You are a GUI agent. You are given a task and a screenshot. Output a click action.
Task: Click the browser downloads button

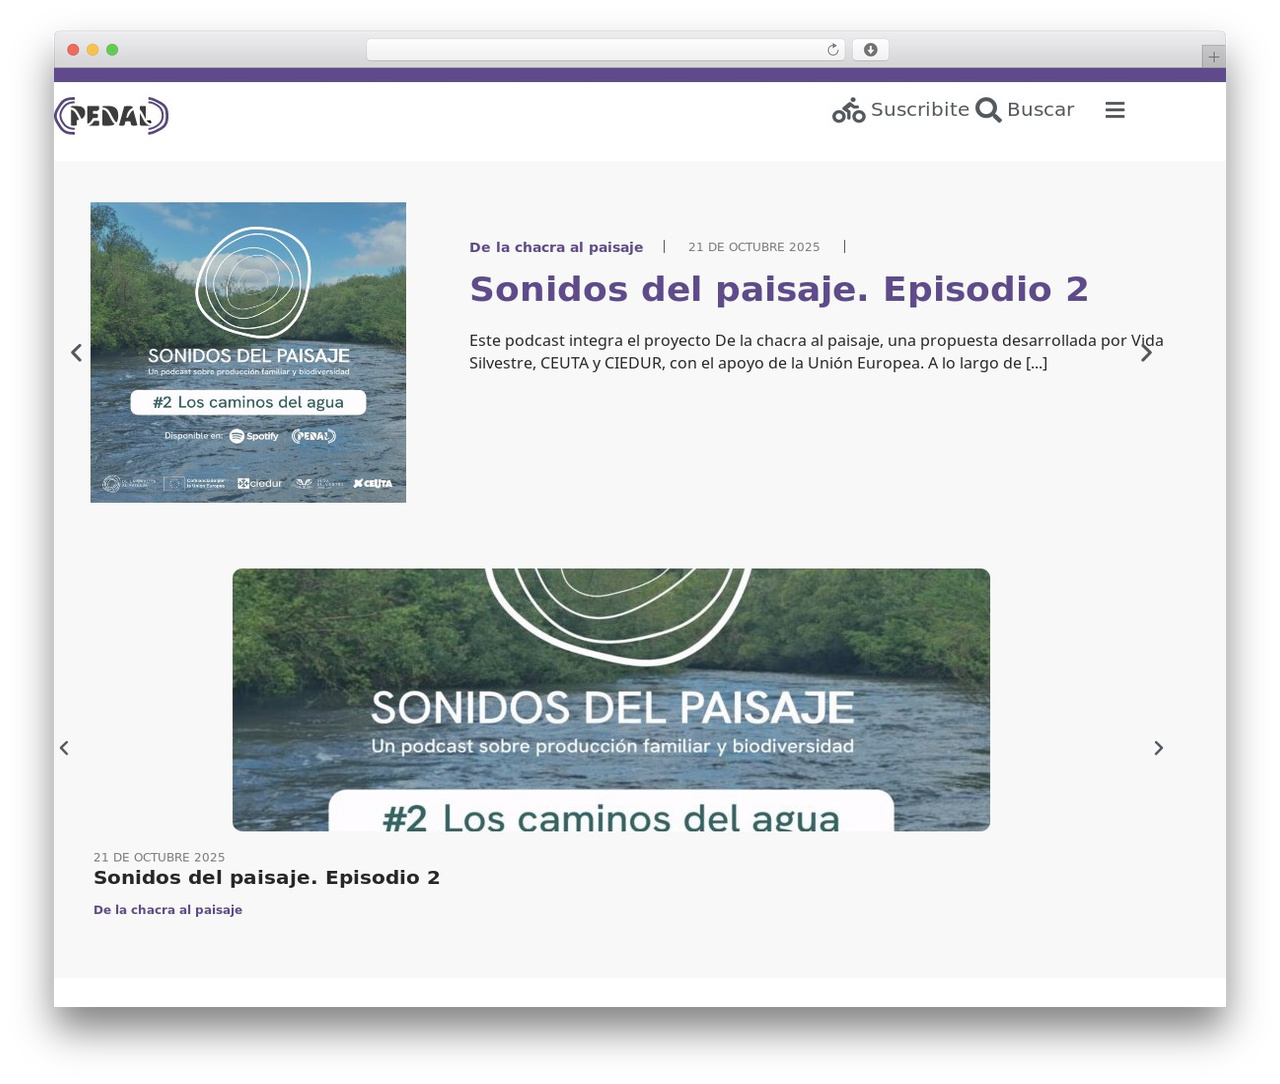[x=871, y=50]
